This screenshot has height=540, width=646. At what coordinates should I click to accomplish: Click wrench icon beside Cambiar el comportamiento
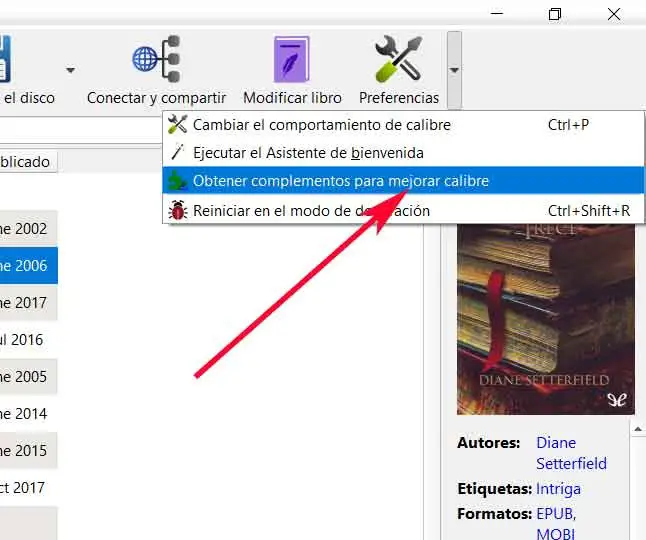click(x=178, y=124)
